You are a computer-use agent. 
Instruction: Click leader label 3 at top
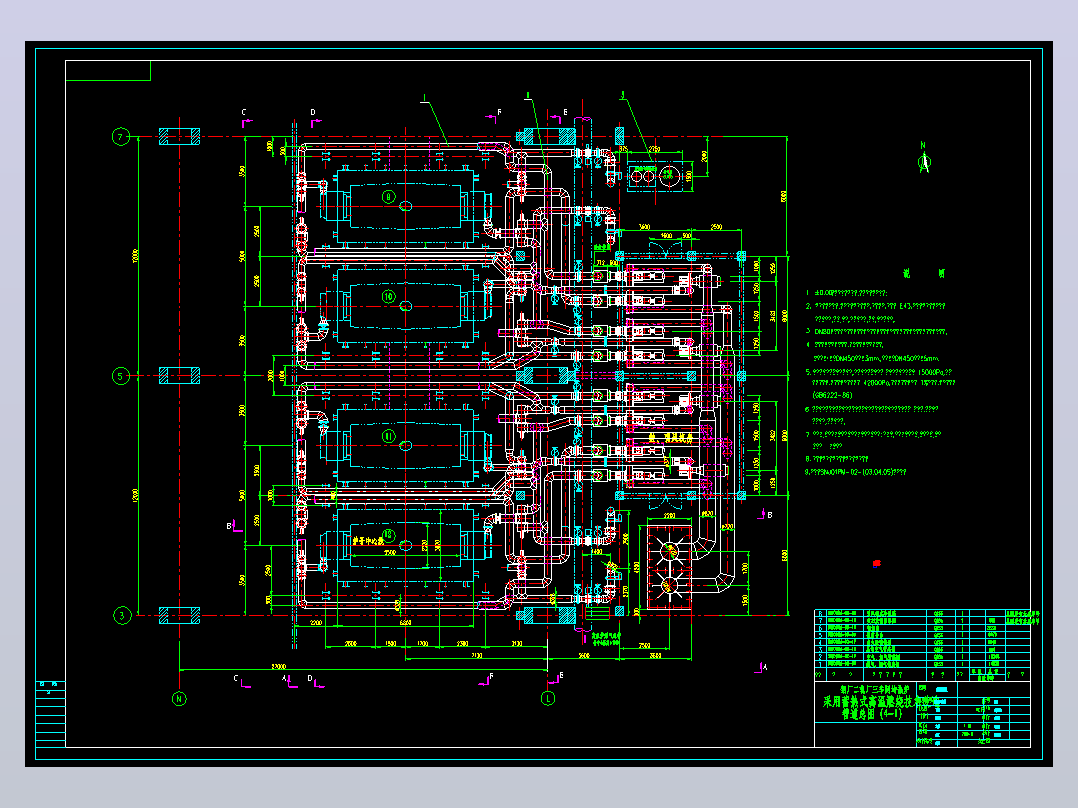(622, 96)
